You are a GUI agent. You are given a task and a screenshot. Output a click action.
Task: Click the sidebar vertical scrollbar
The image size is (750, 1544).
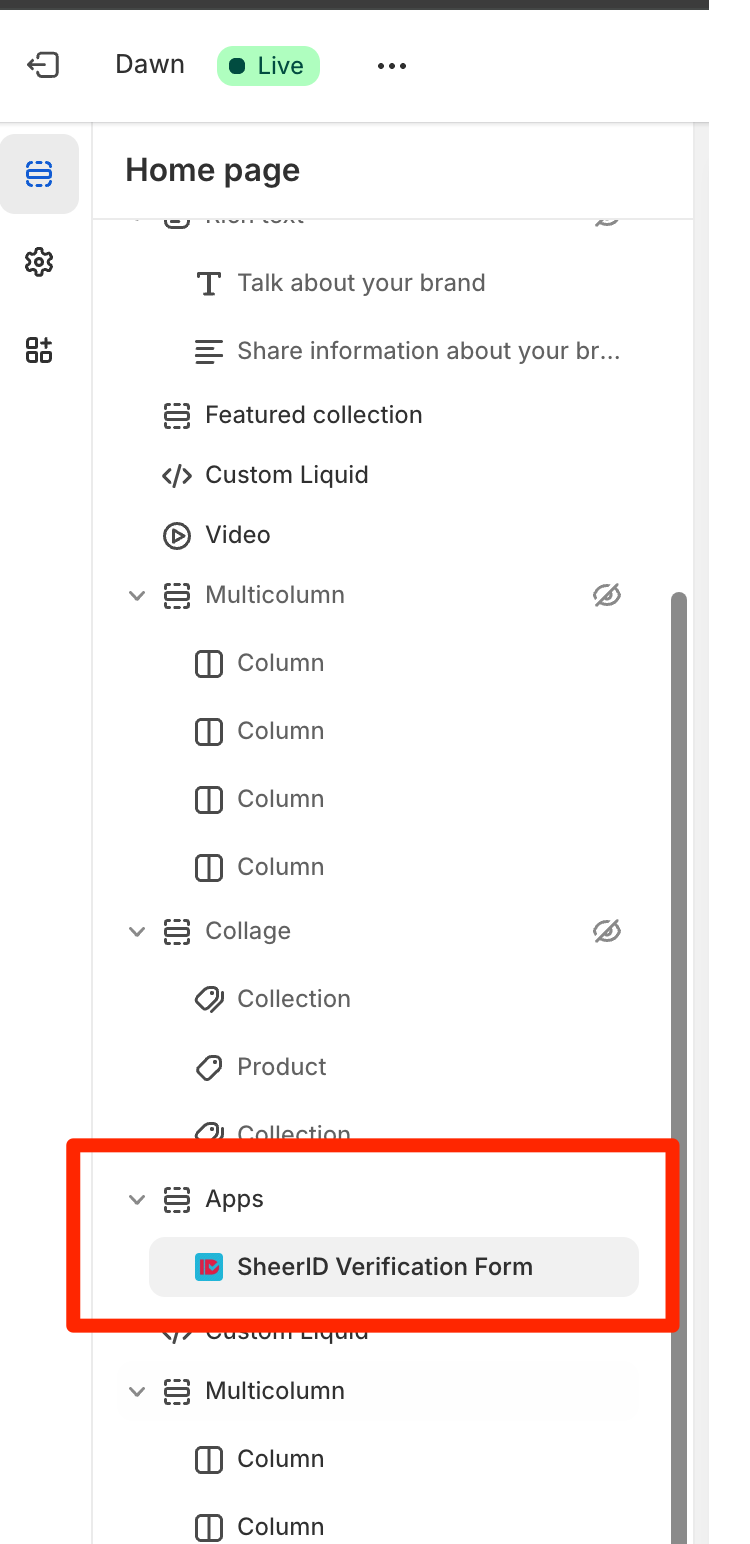click(x=679, y=900)
